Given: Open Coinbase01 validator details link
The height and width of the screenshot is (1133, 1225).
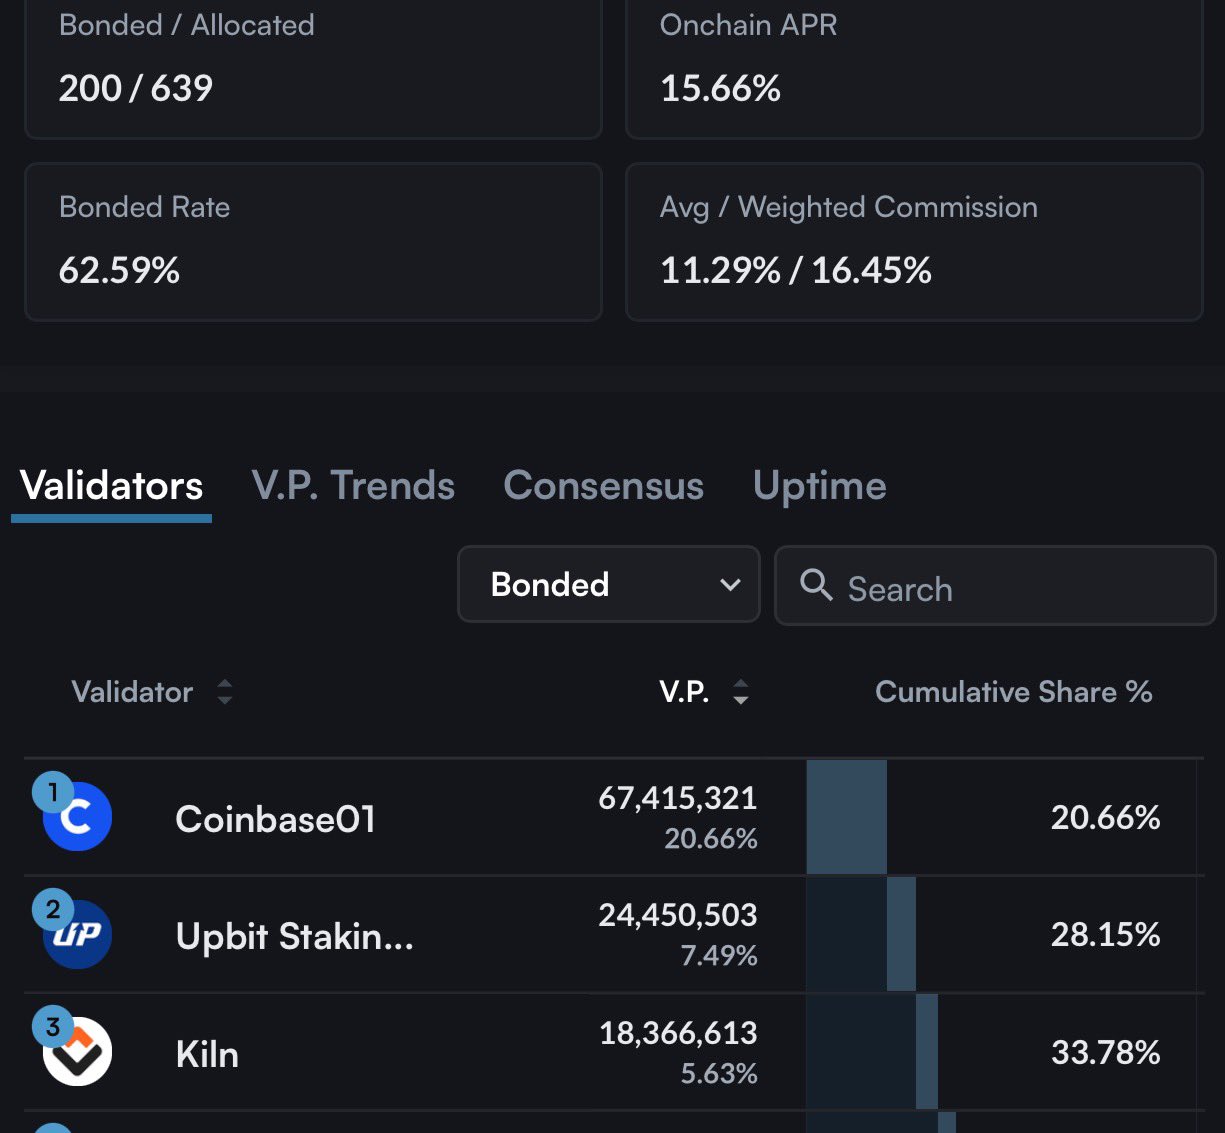Looking at the screenshot, I should coord(276,820).
